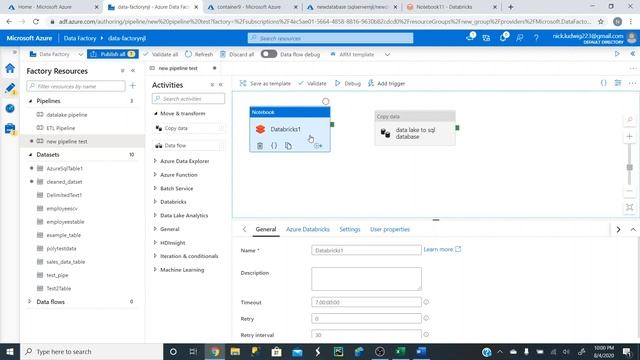This screenshot has height=360, width=640.
Task: Open File Explorer from the taskbar
Action: coord(235,351)
